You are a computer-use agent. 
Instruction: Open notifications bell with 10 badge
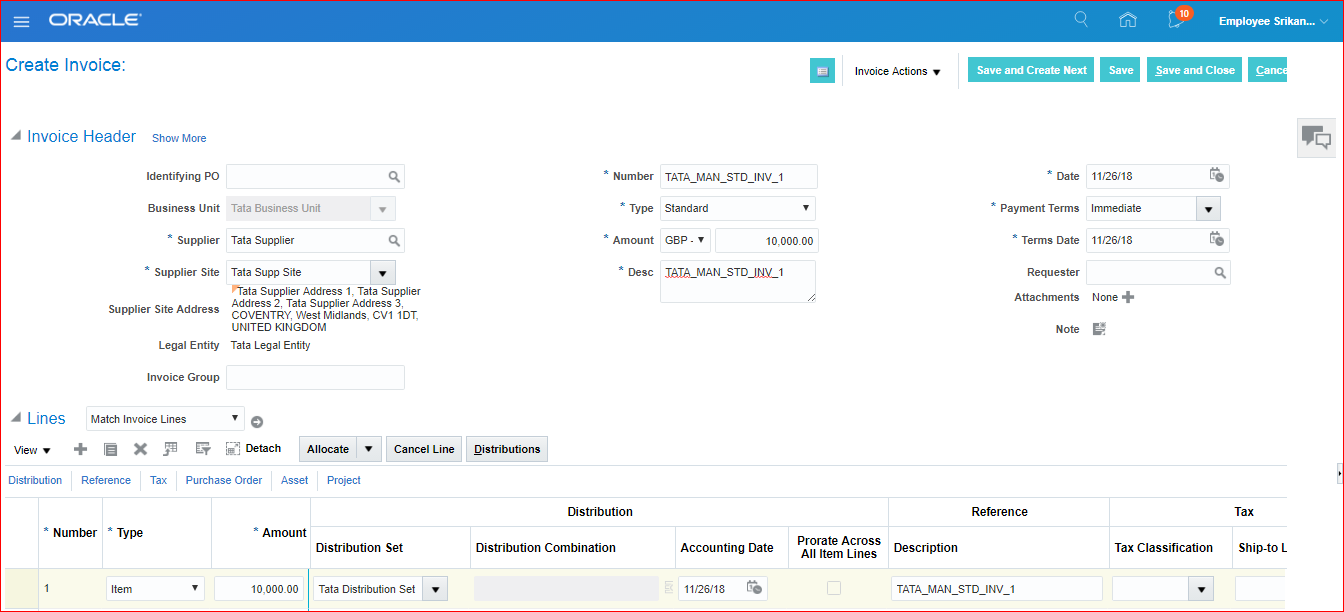click(x=1176, y=20)
